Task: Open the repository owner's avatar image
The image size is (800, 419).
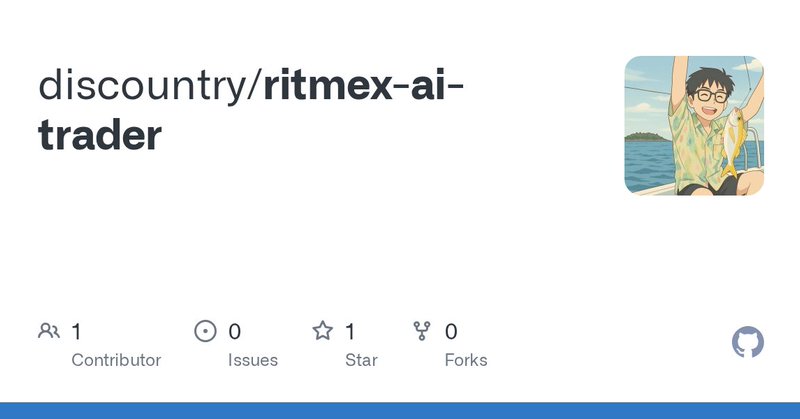Action: click(694, 125)
